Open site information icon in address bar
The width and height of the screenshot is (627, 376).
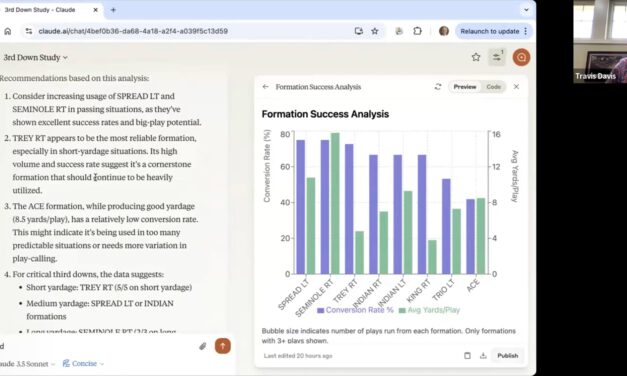[28, 31]
